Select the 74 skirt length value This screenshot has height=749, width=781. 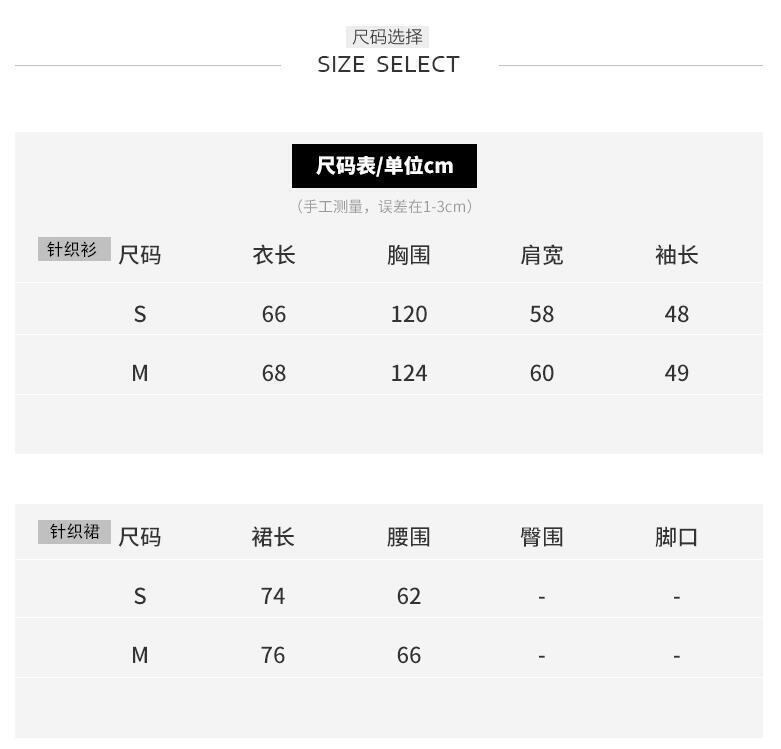[x=273, y=596]
